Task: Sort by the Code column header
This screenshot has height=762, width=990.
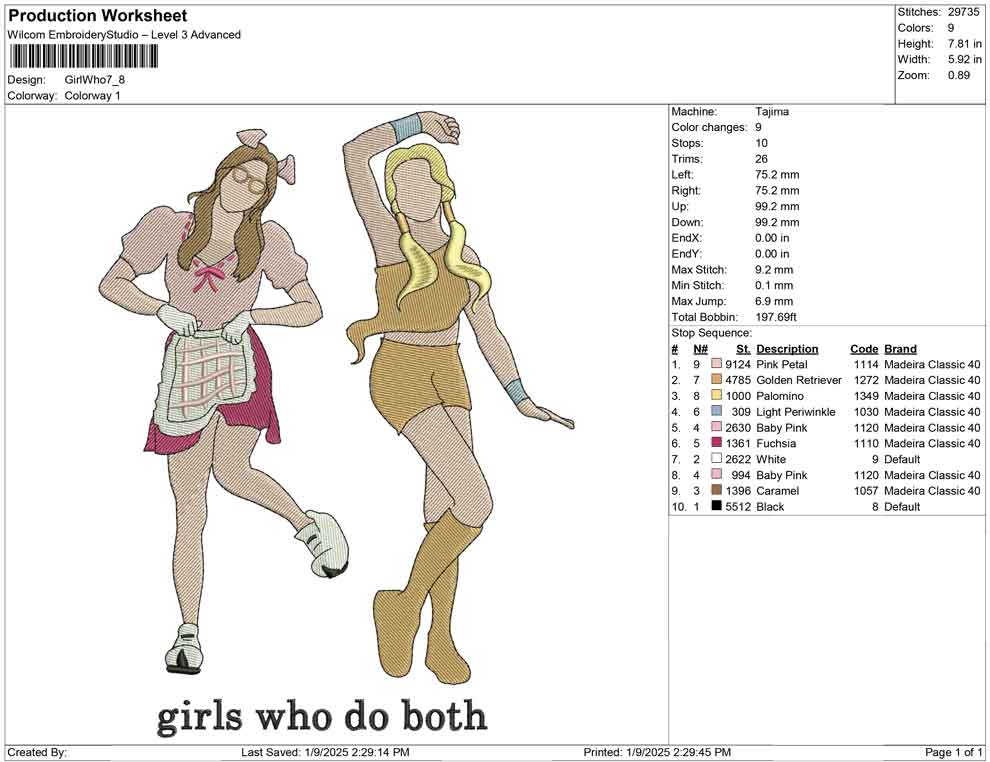Action: coord(863,348)
